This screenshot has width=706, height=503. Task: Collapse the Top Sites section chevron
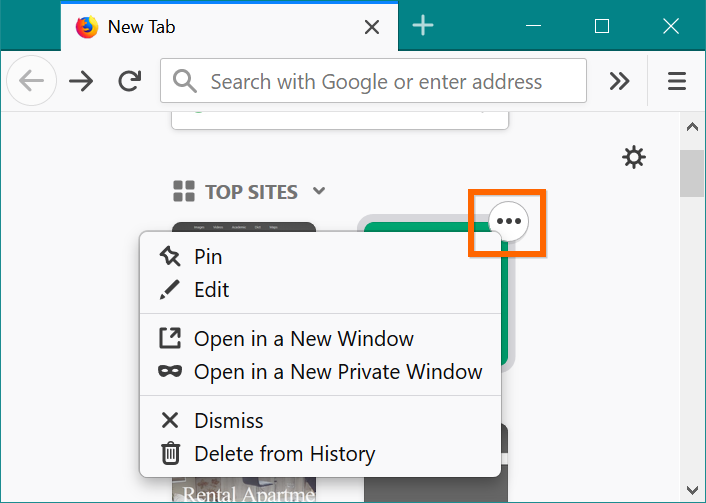[x=319, y=191]
